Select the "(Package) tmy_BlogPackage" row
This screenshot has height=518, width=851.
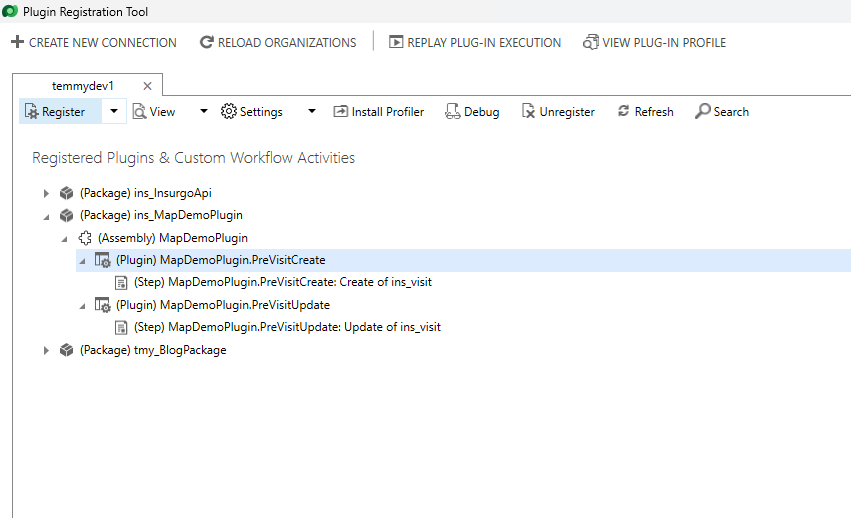[153, 350]
